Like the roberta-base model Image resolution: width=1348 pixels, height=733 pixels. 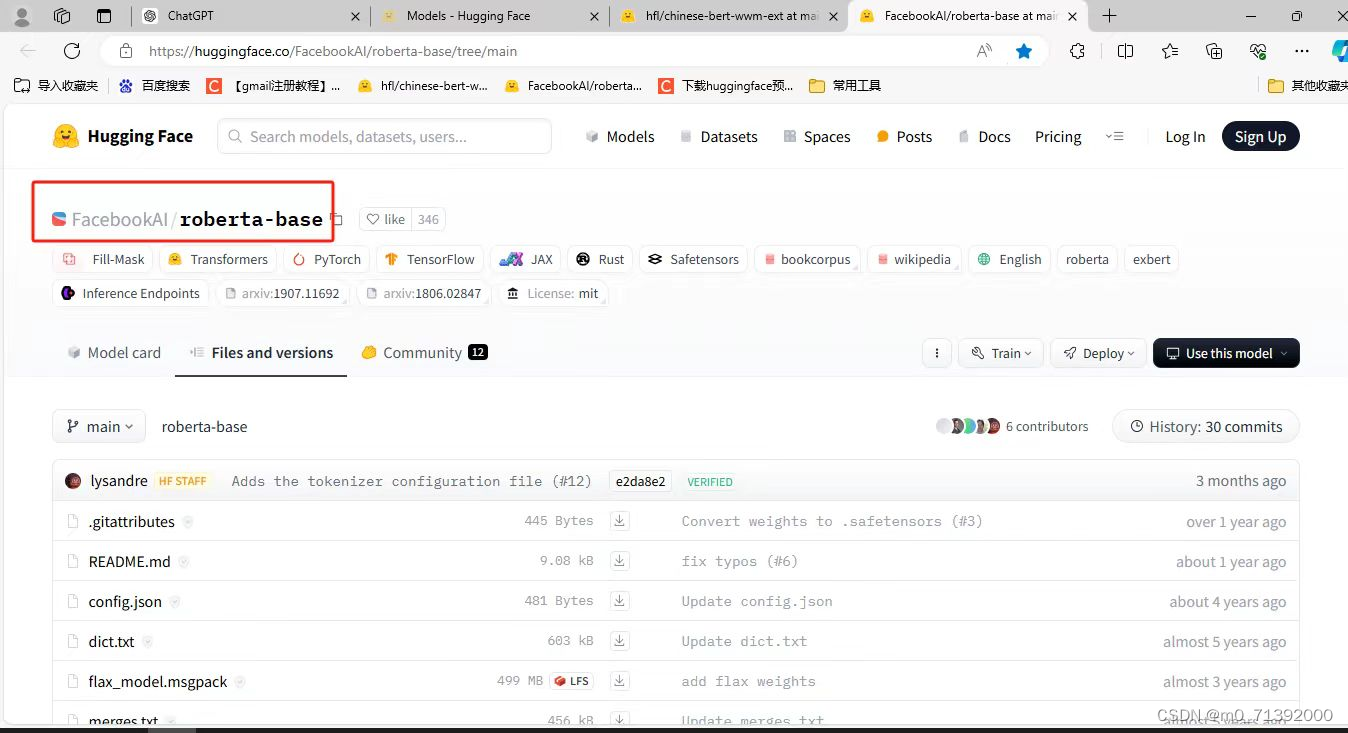coord(385,219)
